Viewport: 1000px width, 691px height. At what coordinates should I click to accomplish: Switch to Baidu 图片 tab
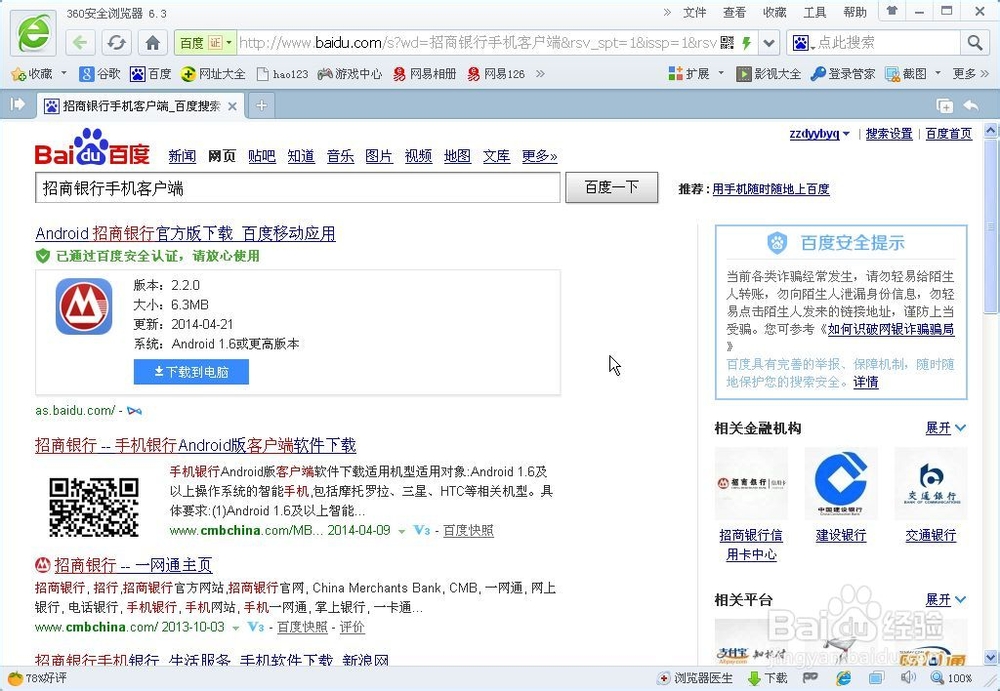click(379, 156)
